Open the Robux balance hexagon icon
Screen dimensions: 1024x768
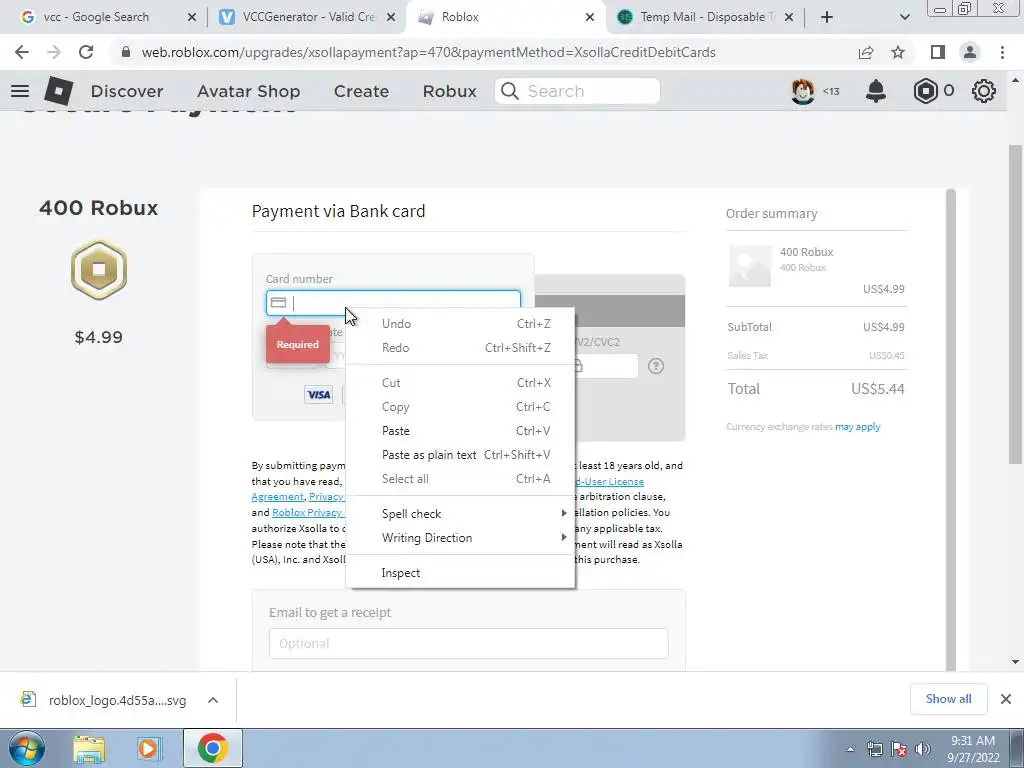point(925,91)
